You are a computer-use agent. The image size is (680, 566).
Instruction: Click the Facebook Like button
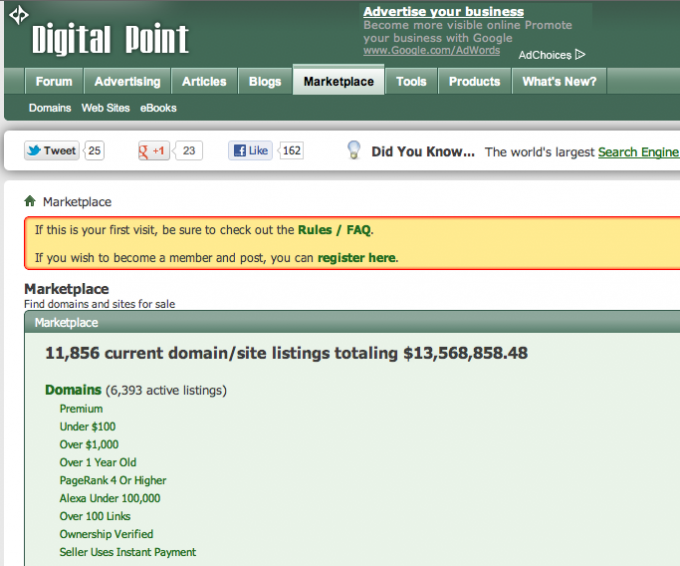tap(250, 150)
